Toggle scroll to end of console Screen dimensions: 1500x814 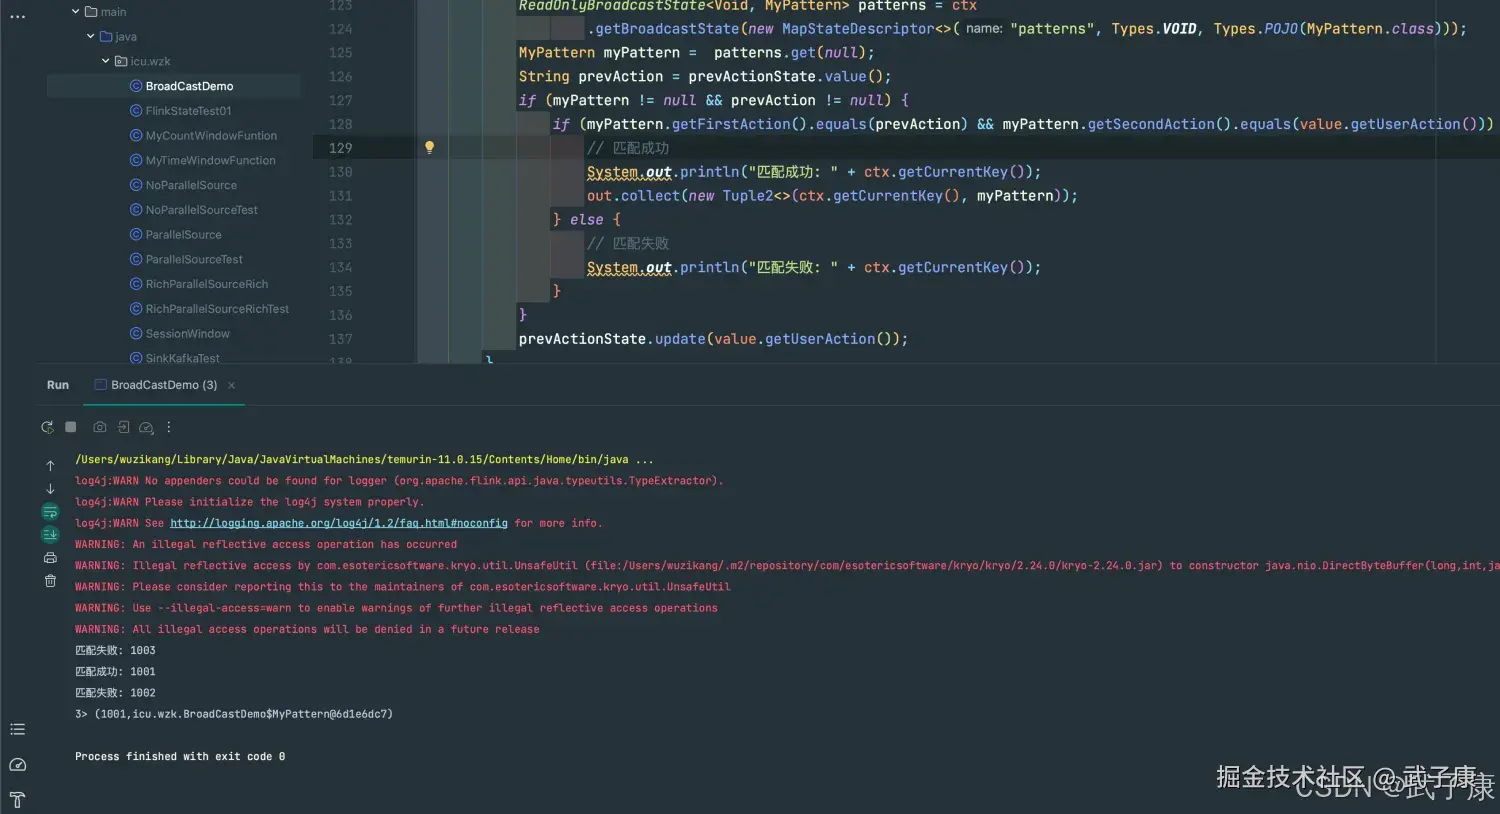pyautogui.click(x=50, y=535)
